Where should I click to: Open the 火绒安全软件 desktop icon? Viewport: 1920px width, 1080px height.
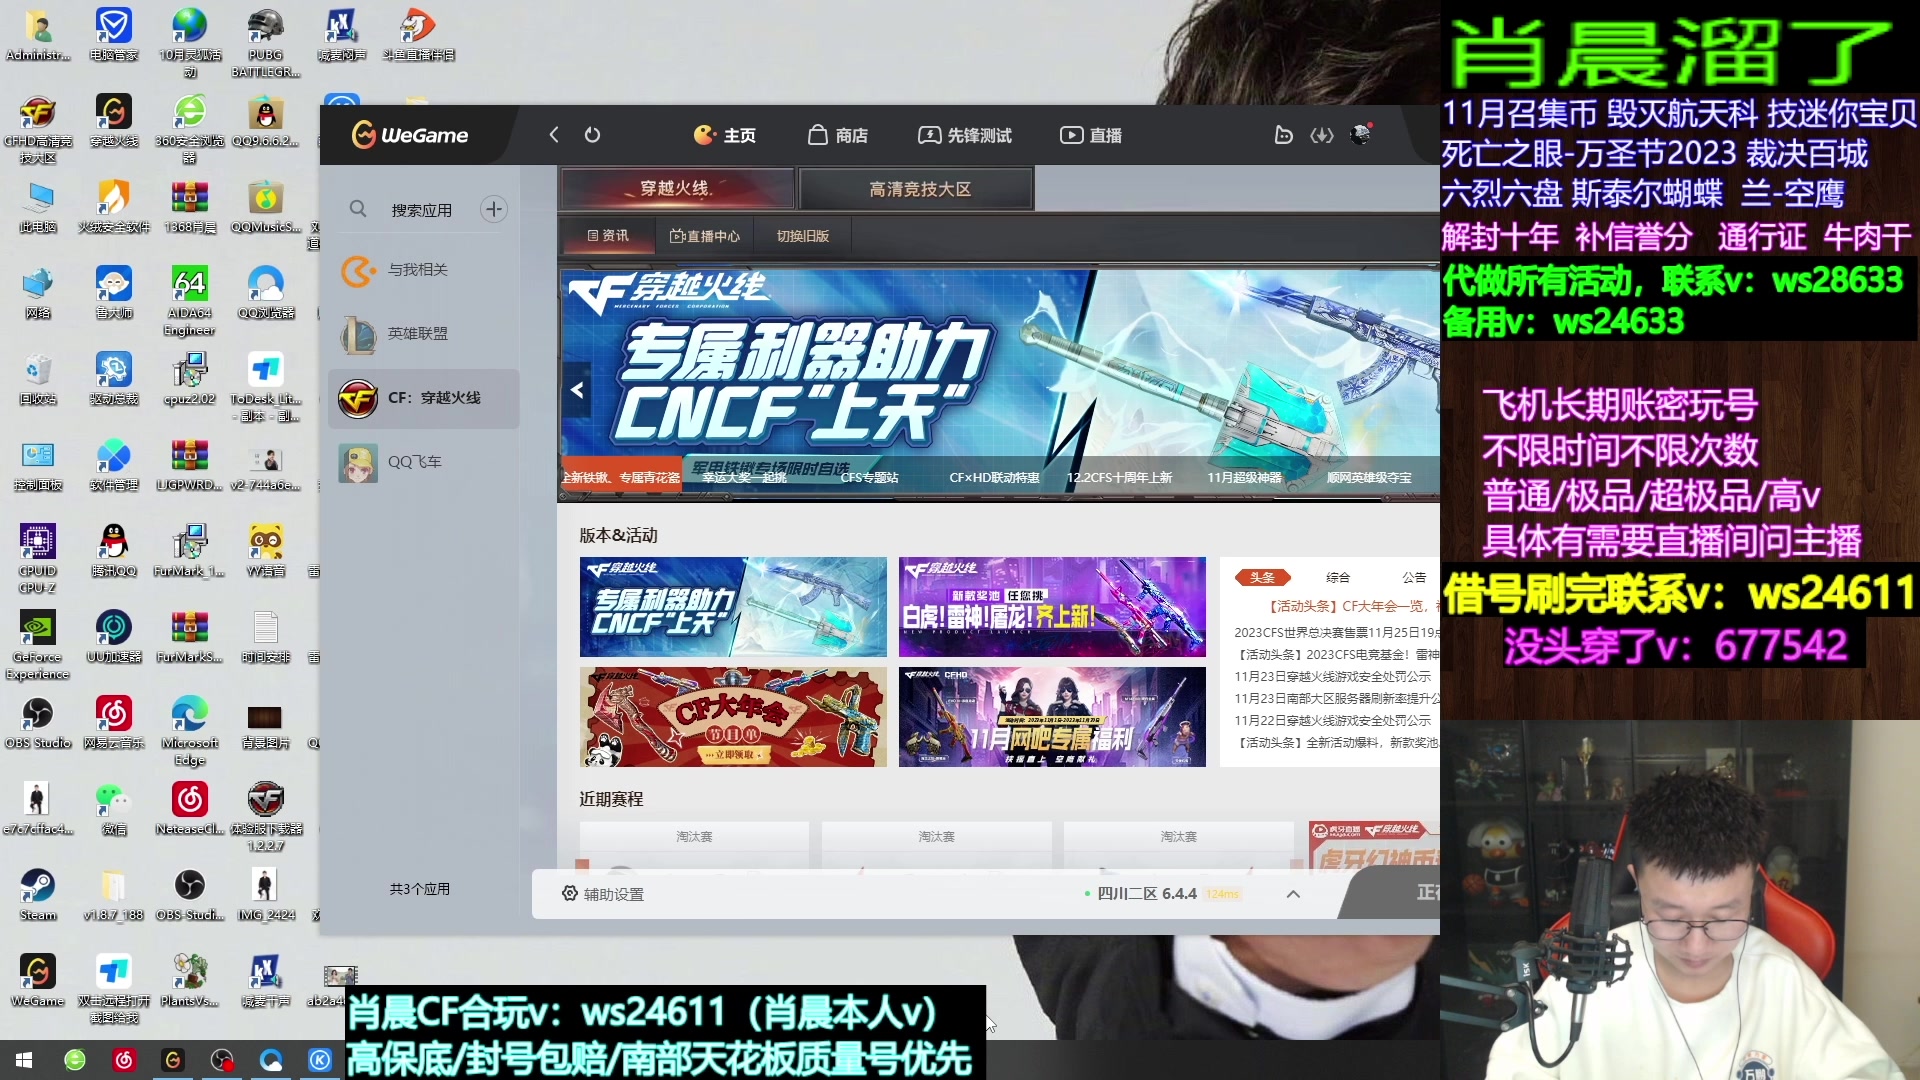click(113, 207)
